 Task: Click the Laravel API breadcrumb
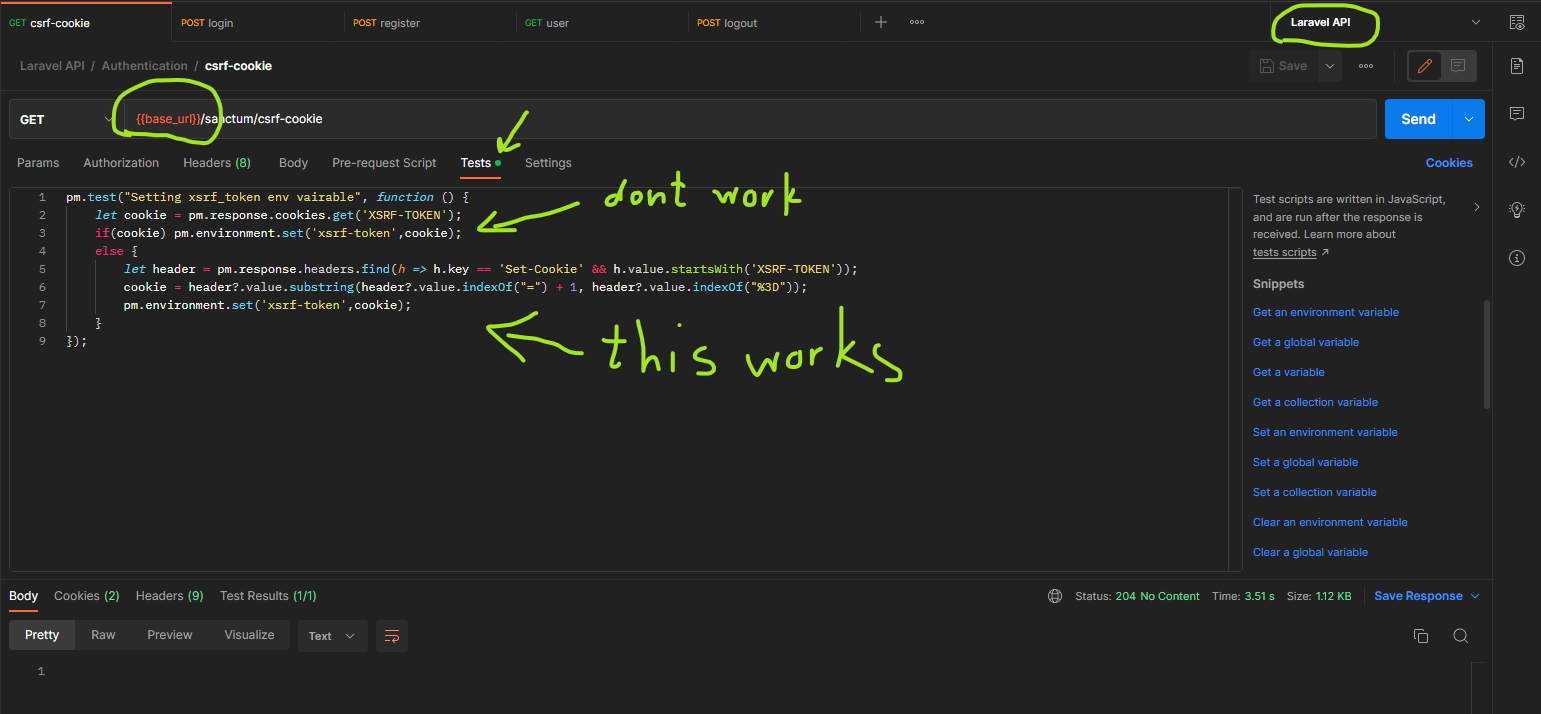pyautogui.click(x=52, y=66)
